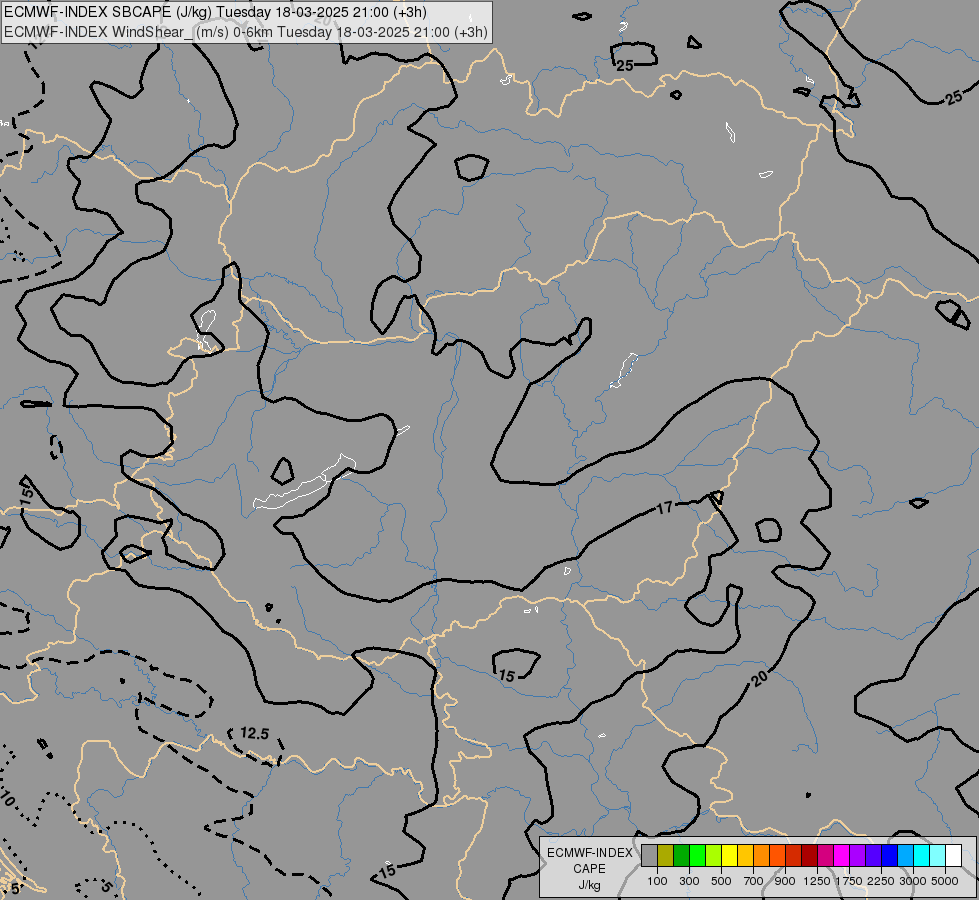This screenshot has width=979, height=900.
Task: Click the legend label "700"
Action: click(x=754, y=881)
